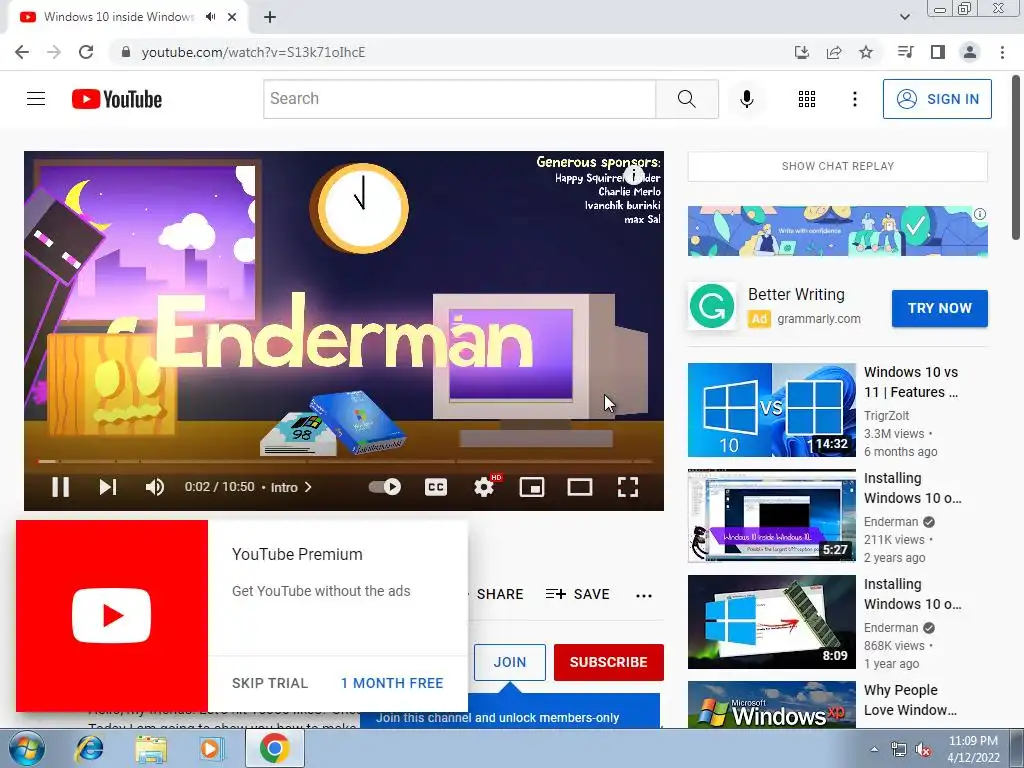Install the YouTube app icon
Screen dimensions: 1024x768
click(802, 52)
